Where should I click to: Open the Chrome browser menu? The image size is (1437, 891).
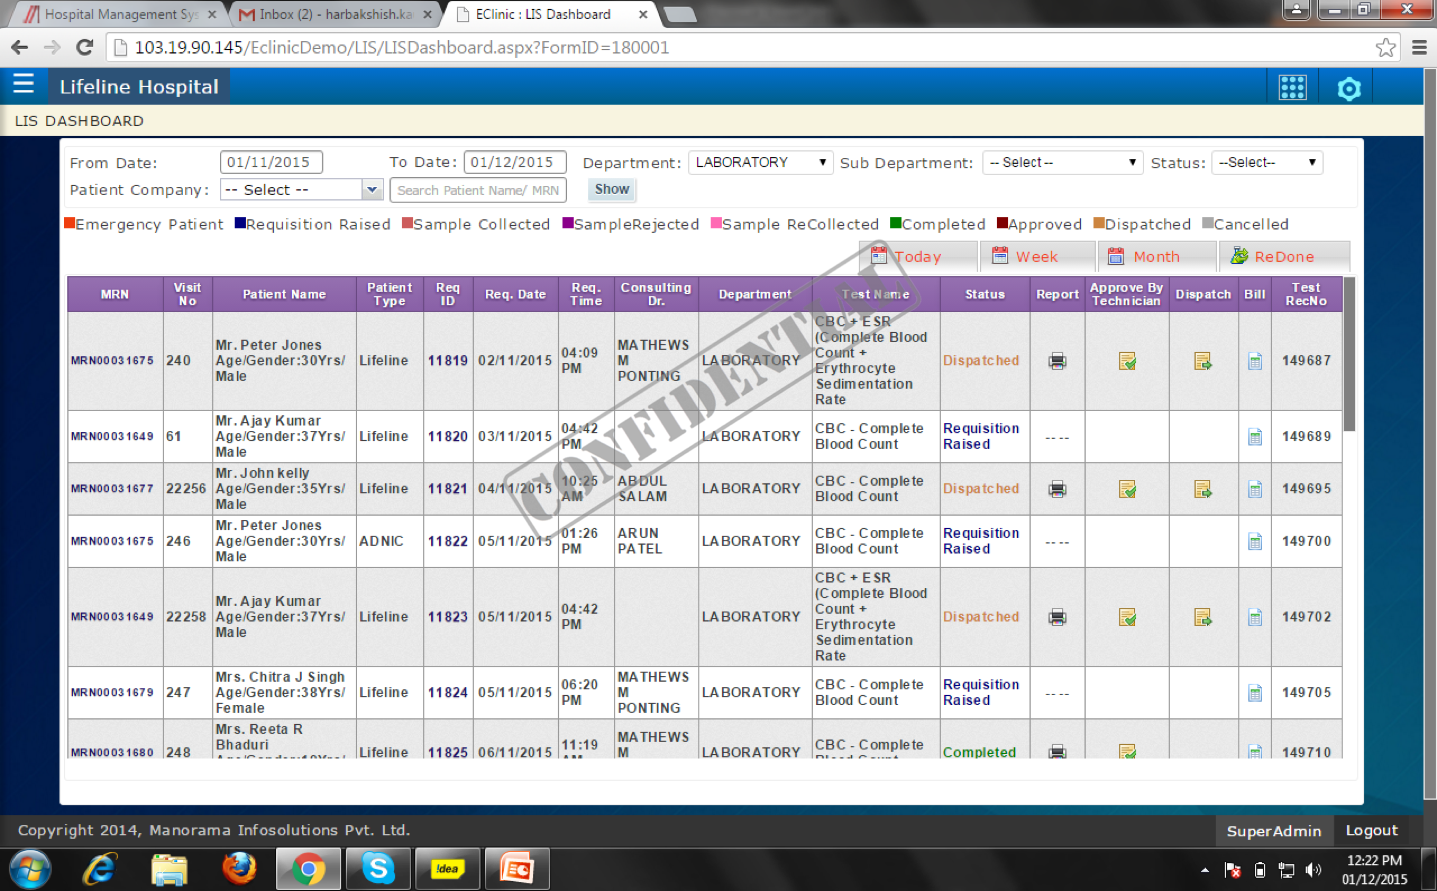[x=1419, y=47]
